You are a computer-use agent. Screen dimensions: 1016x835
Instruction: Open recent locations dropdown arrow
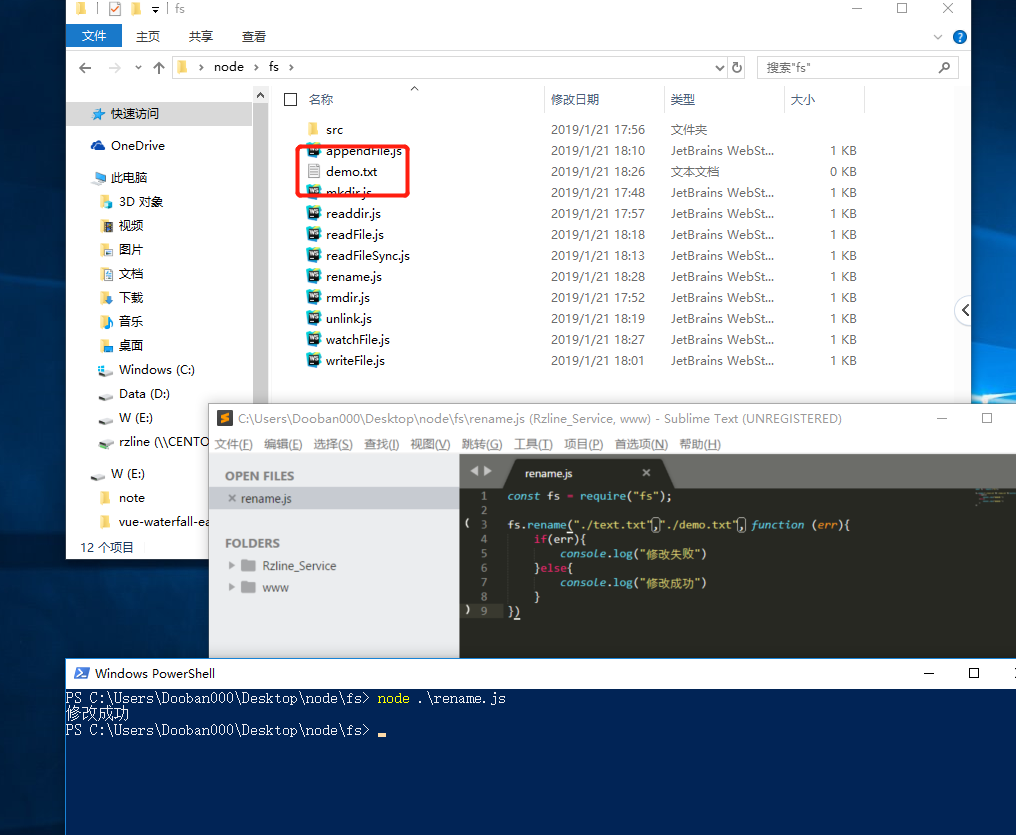pyautogui.click(x=138, y=67)
